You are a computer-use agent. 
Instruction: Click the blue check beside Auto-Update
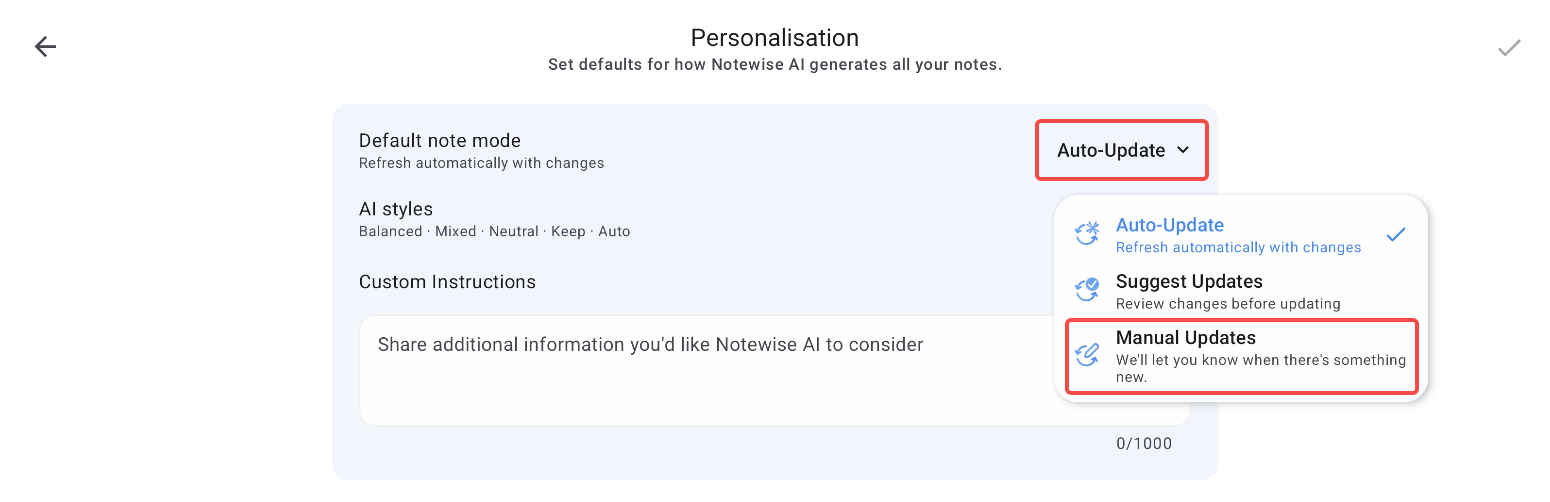1396,235
